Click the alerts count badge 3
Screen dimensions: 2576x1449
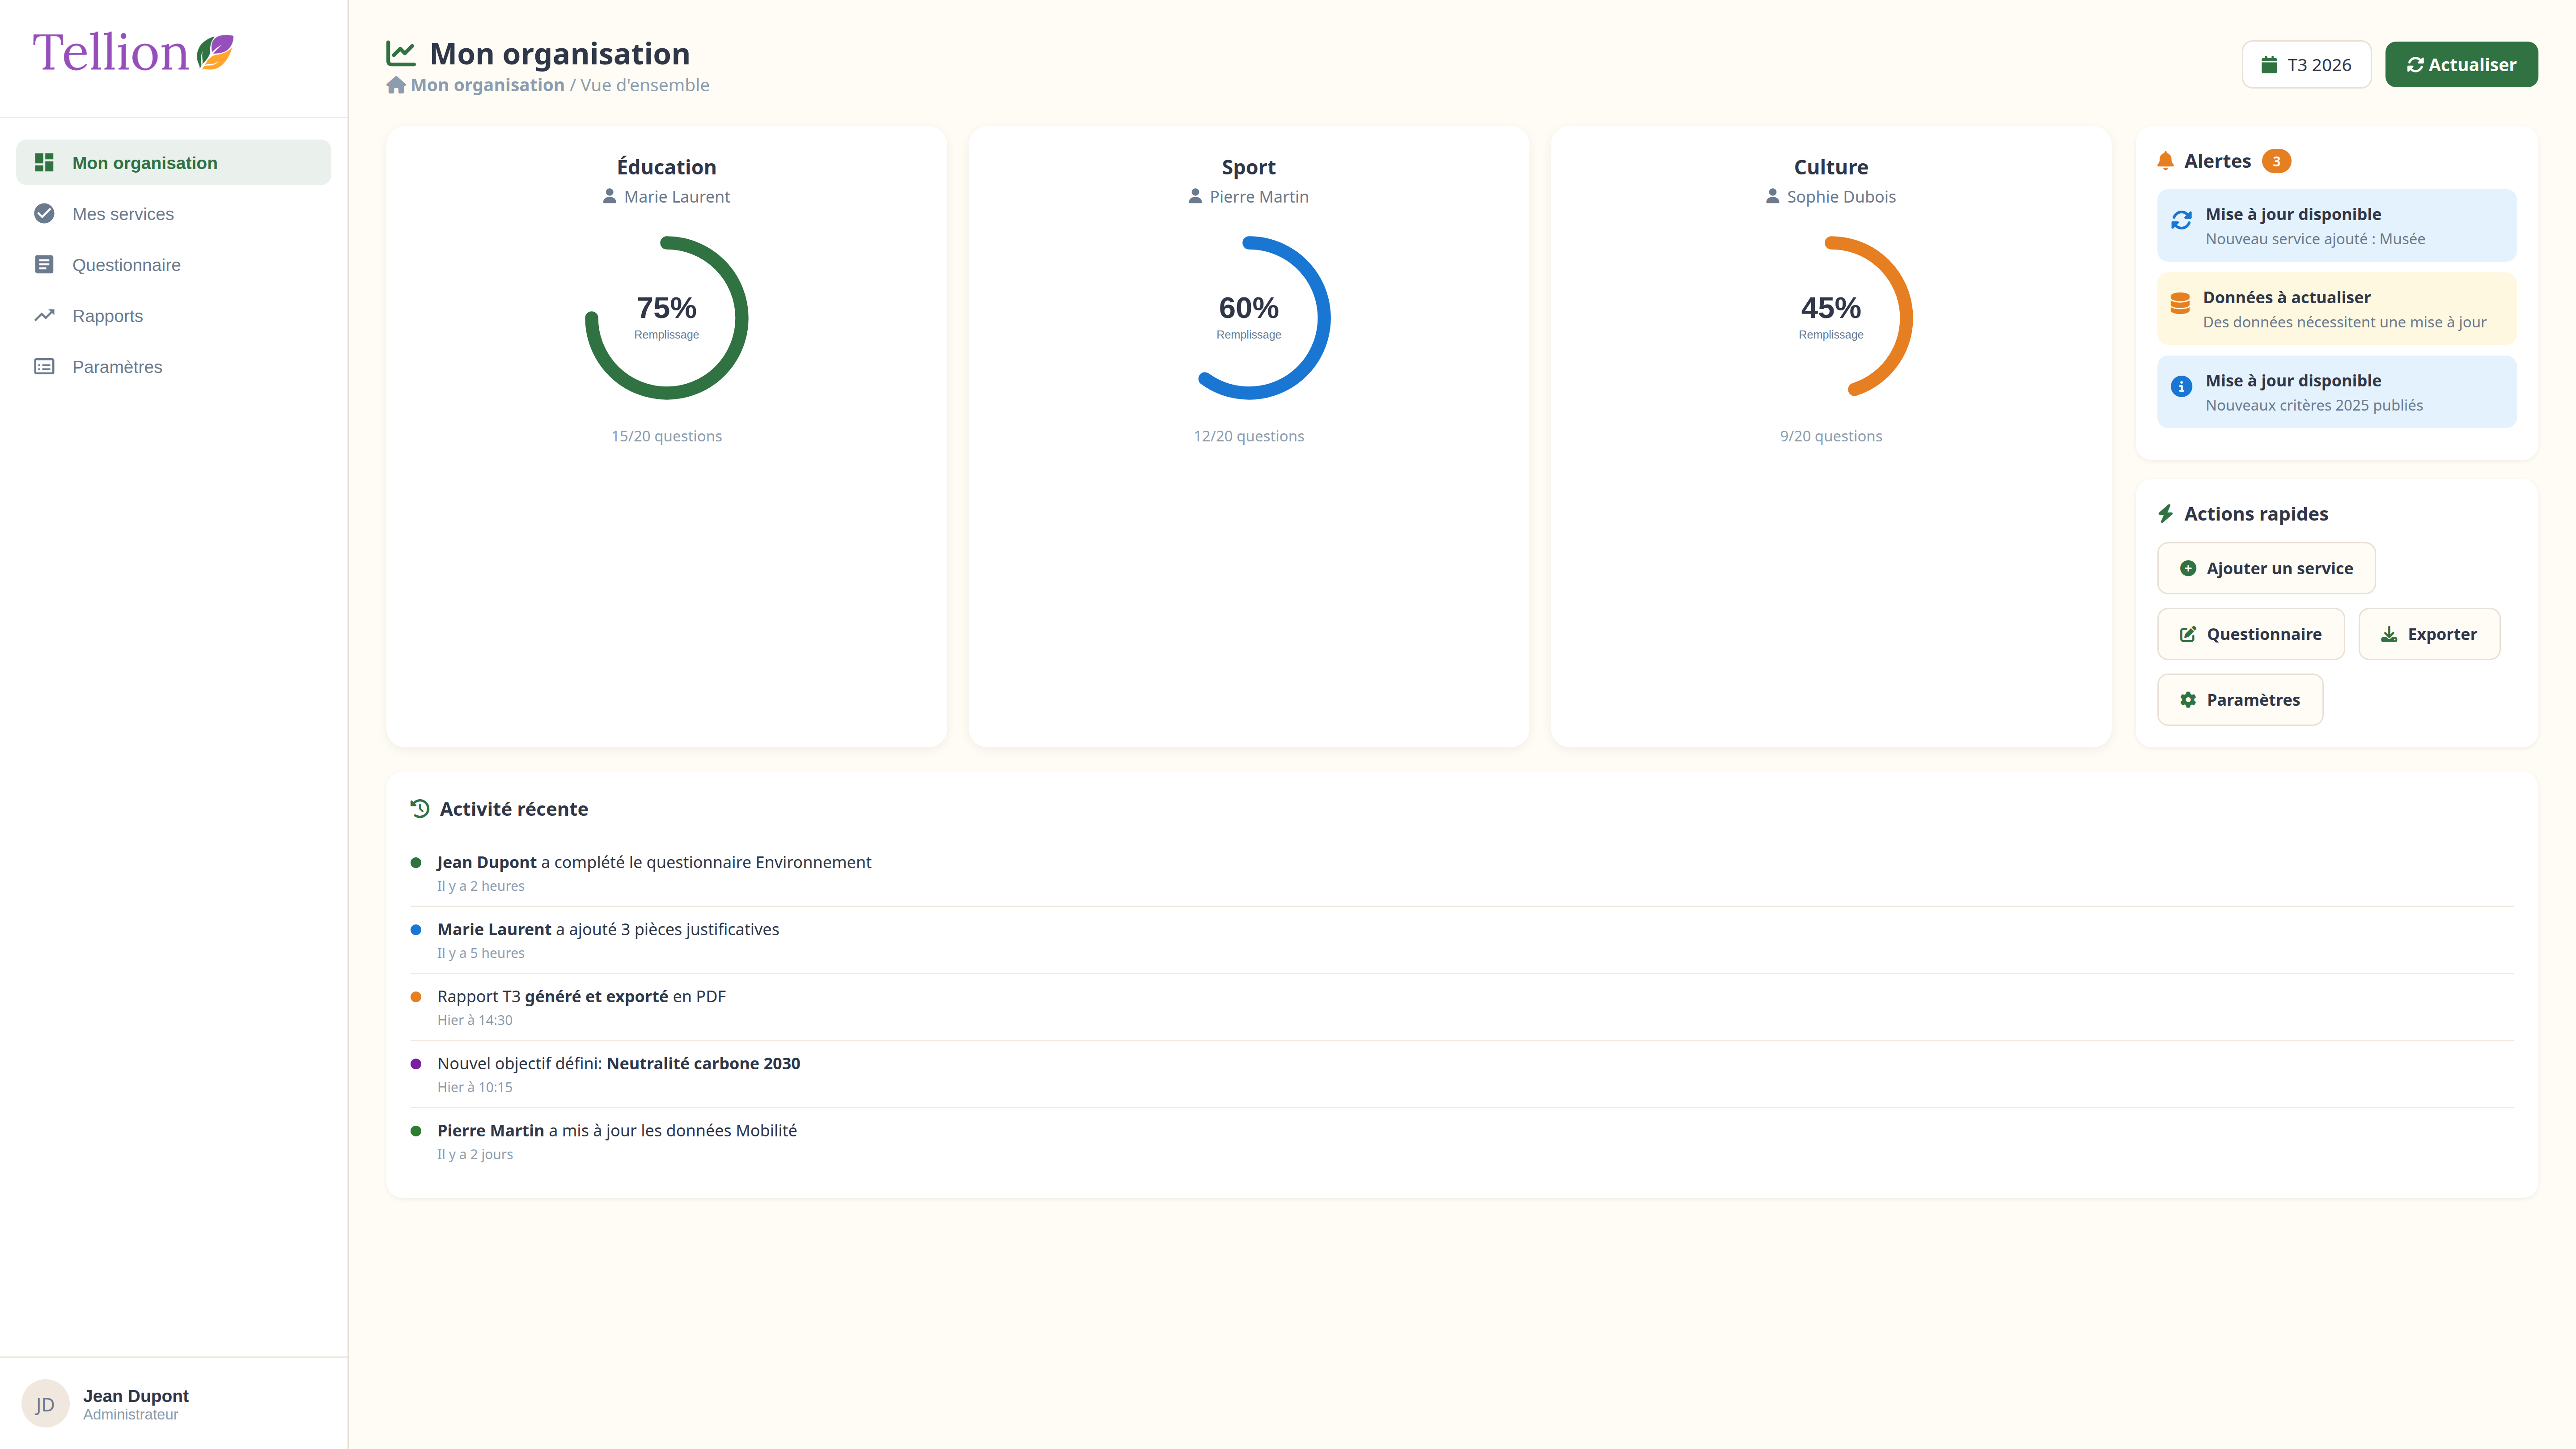(2277, 161)
